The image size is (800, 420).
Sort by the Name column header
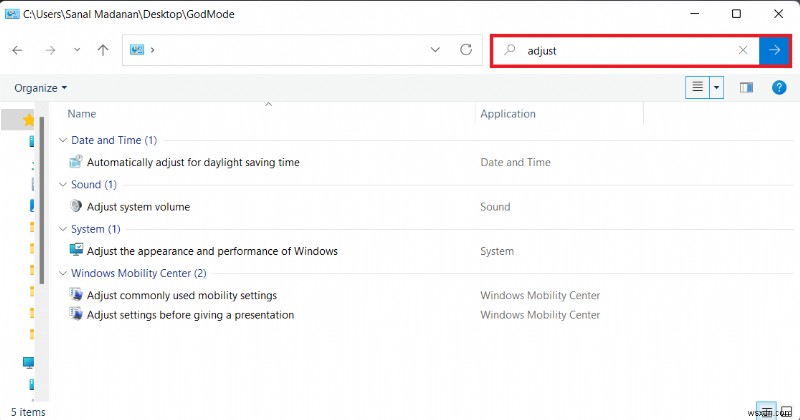pyautogui.click(x=82, y=114)
